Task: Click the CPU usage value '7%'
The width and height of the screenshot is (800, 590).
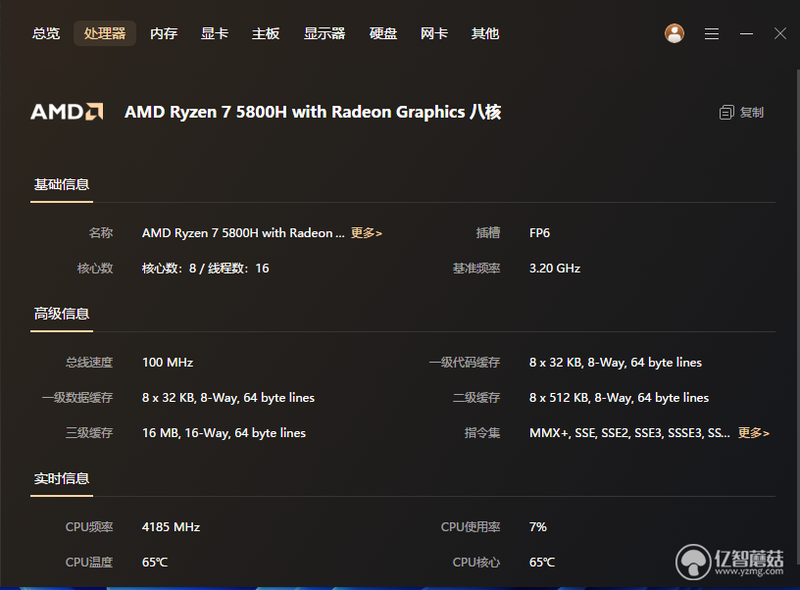Action: coord(538,527)
